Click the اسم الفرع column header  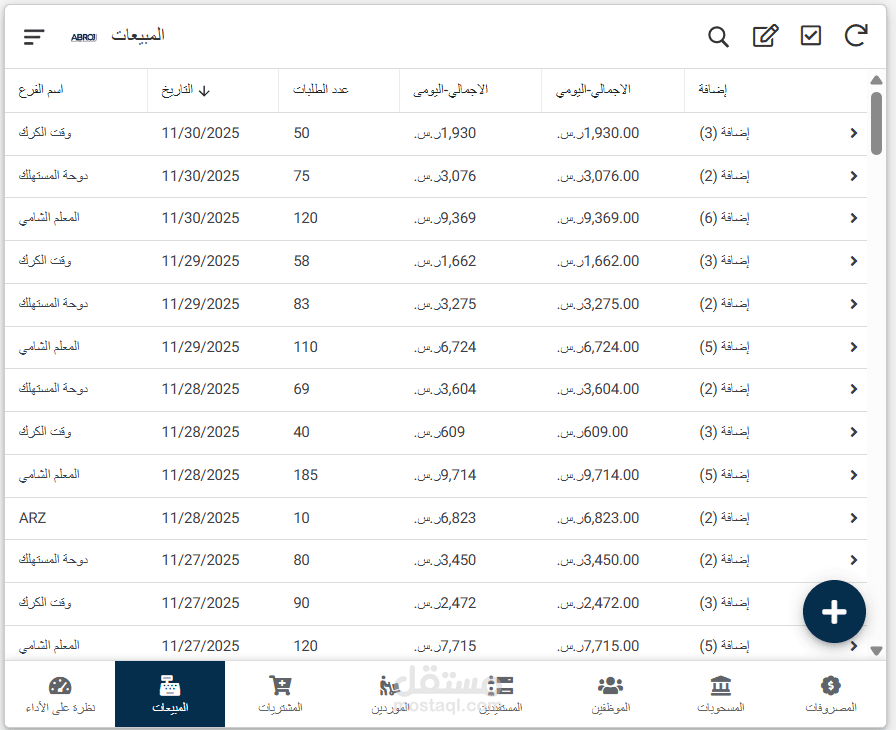(41, 90)
